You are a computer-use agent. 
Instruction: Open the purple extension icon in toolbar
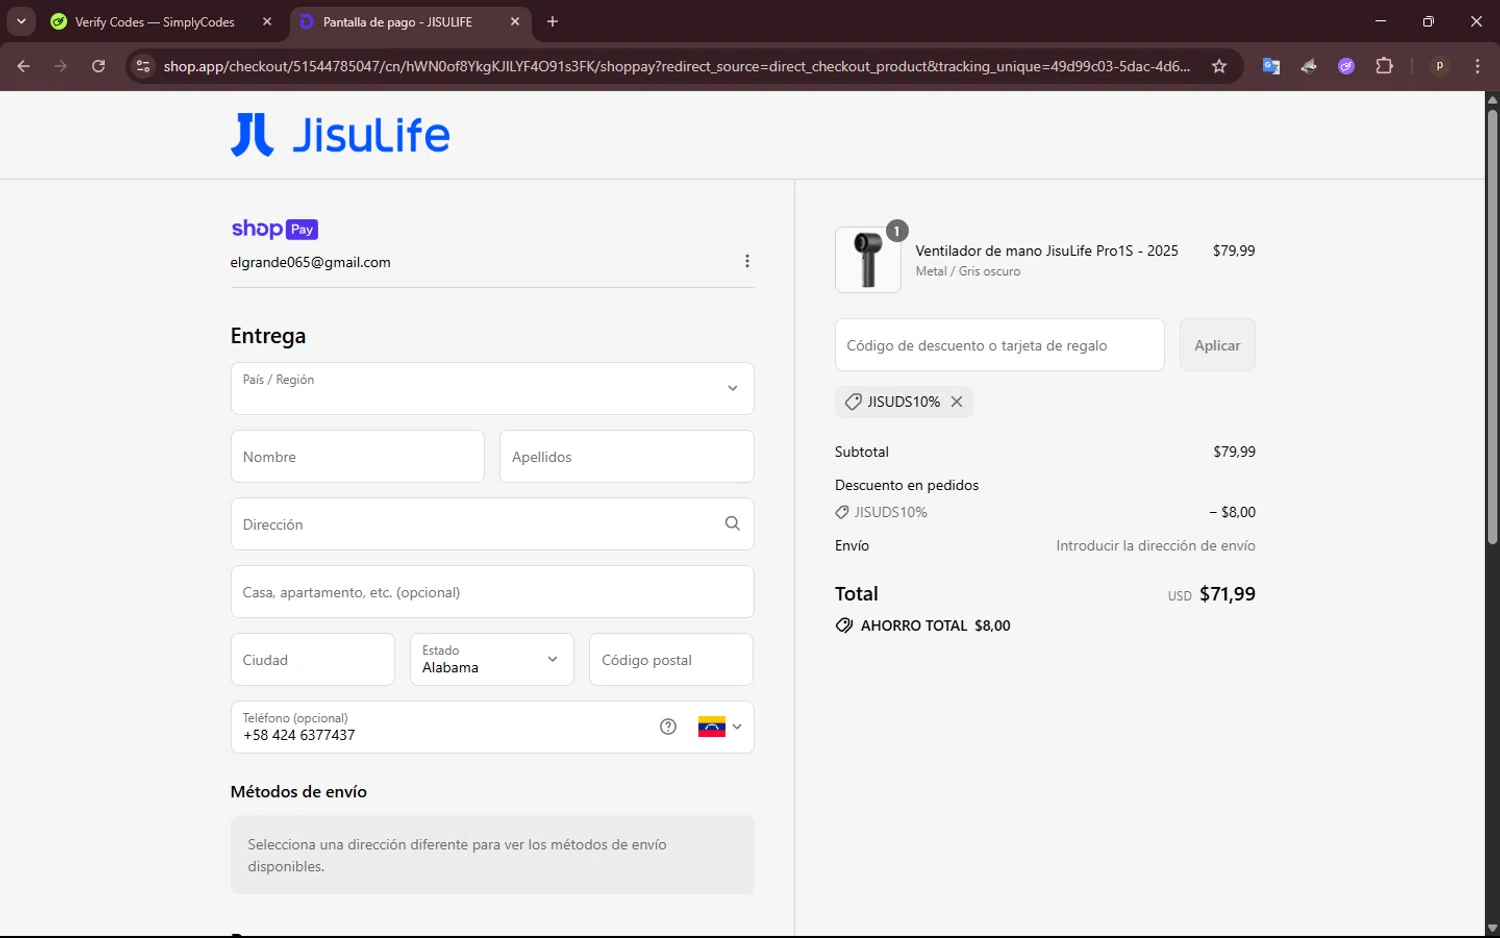1346,66
